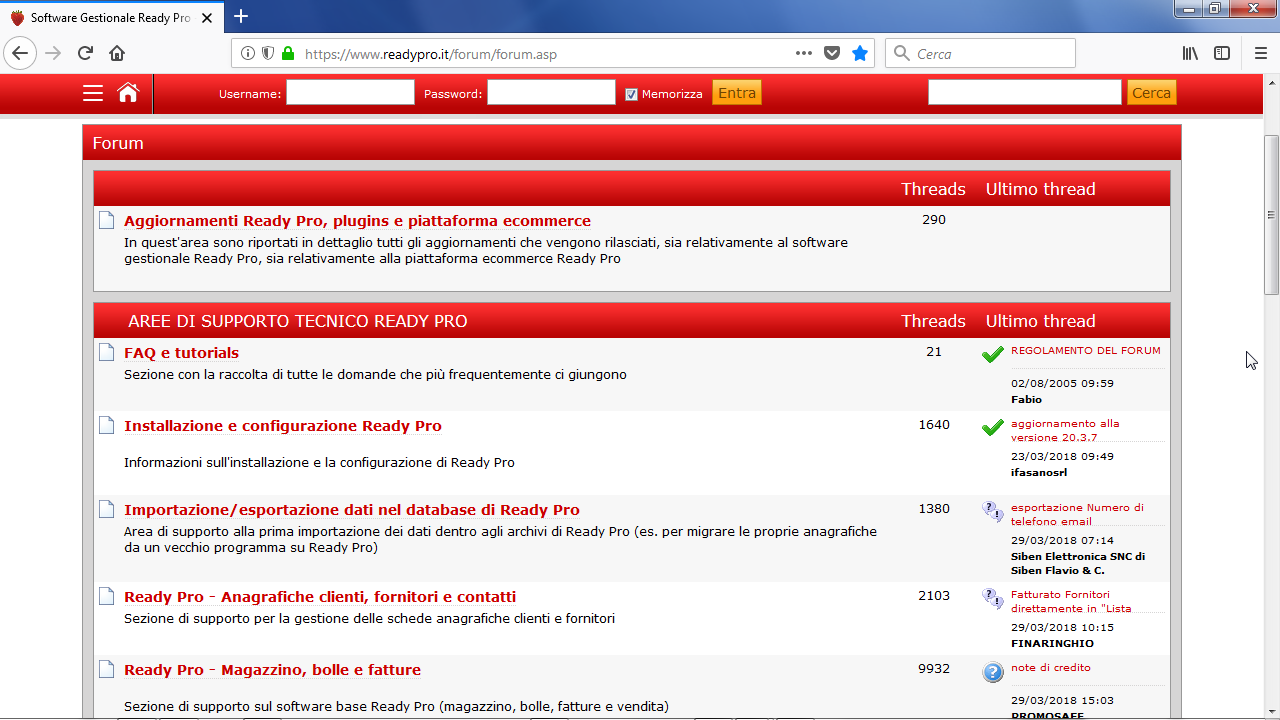Click the blue bookmark star icon
This screenshot has width=1280, height=720.
pos(860,53)
